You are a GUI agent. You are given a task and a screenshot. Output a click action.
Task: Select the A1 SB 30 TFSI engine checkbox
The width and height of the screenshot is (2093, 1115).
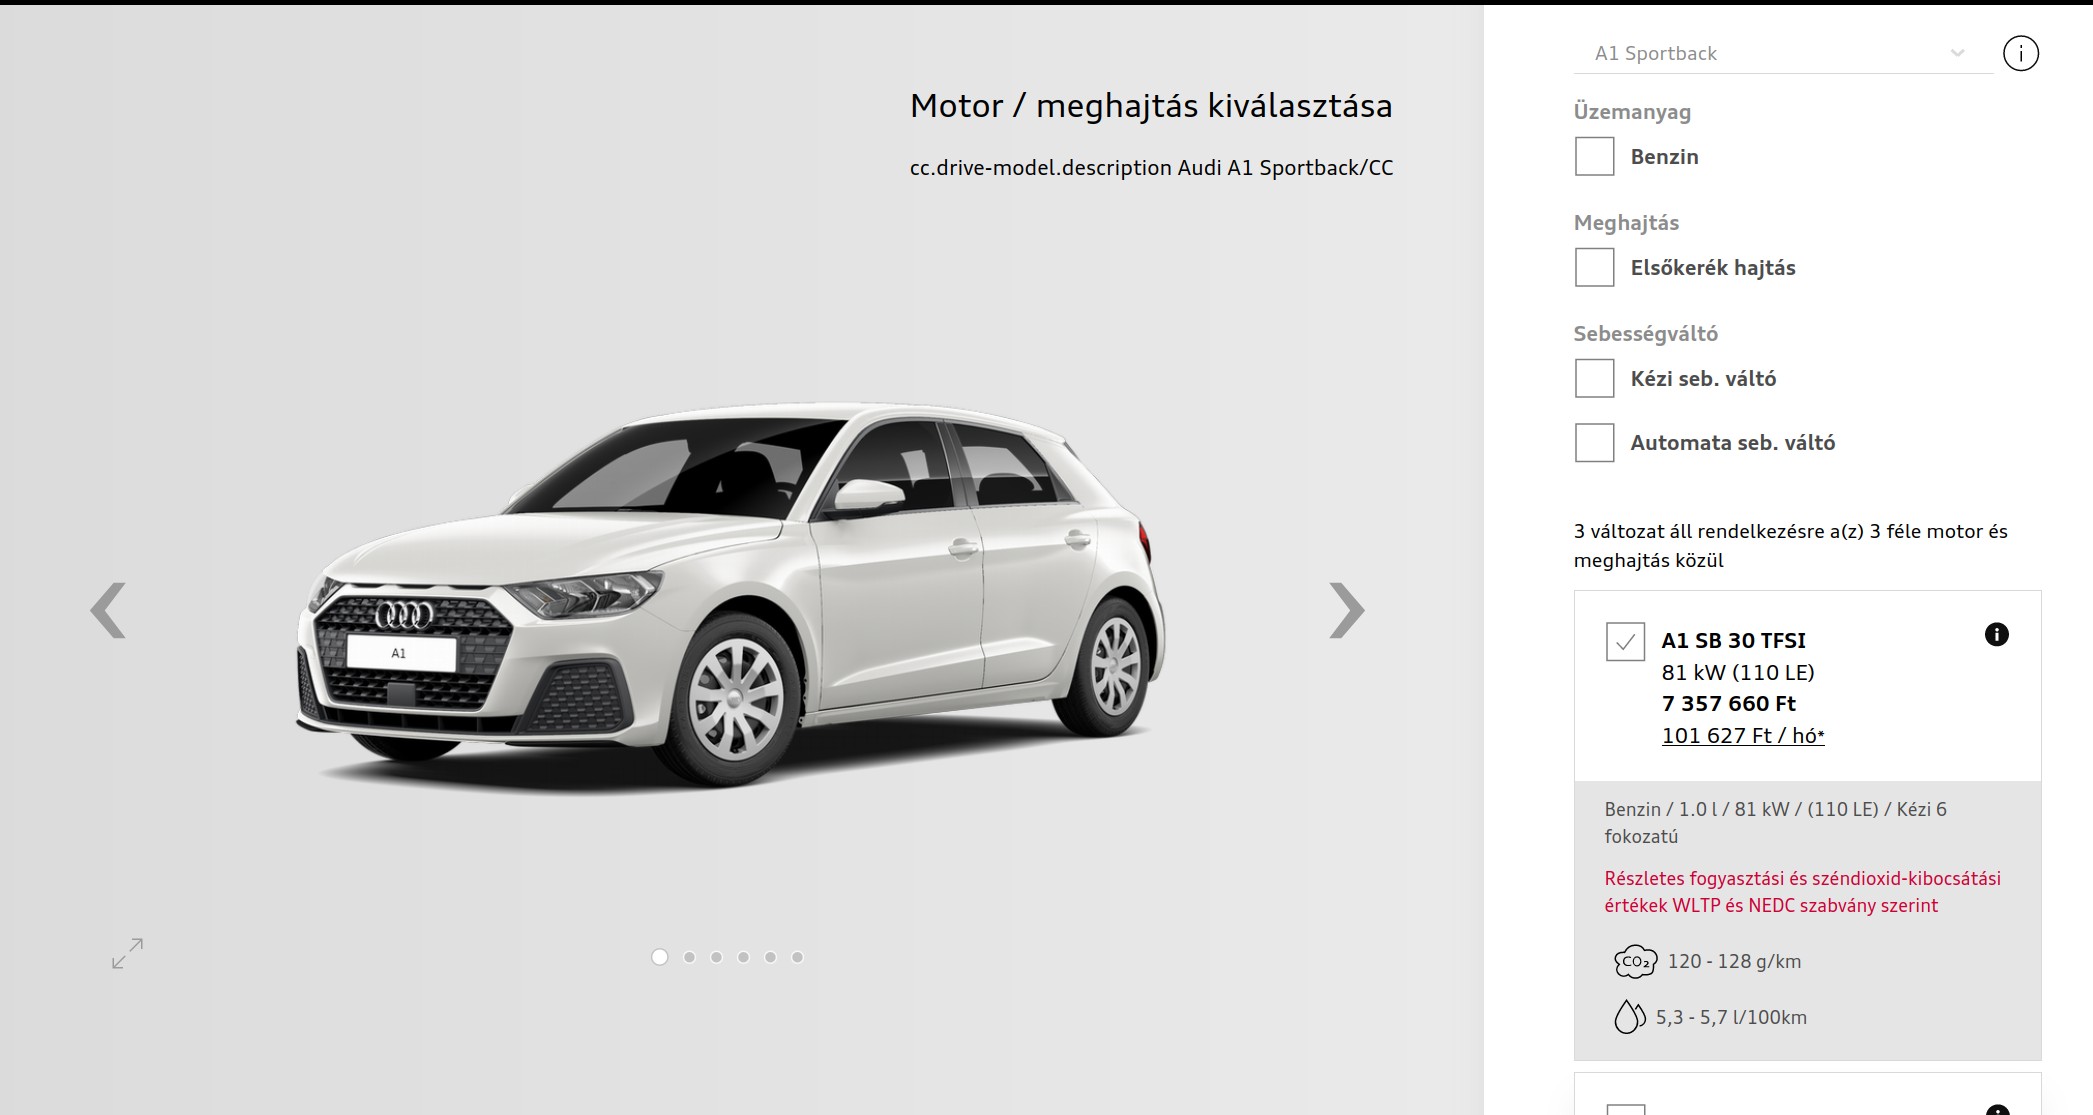pos(1625,641)
